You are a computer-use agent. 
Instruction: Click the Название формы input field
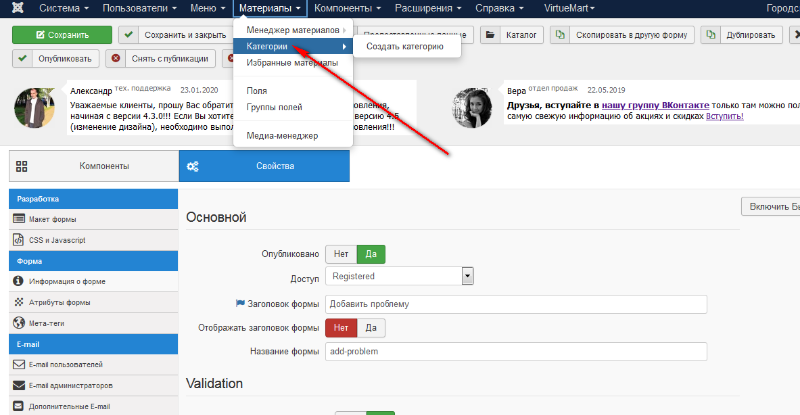(516, 352)
